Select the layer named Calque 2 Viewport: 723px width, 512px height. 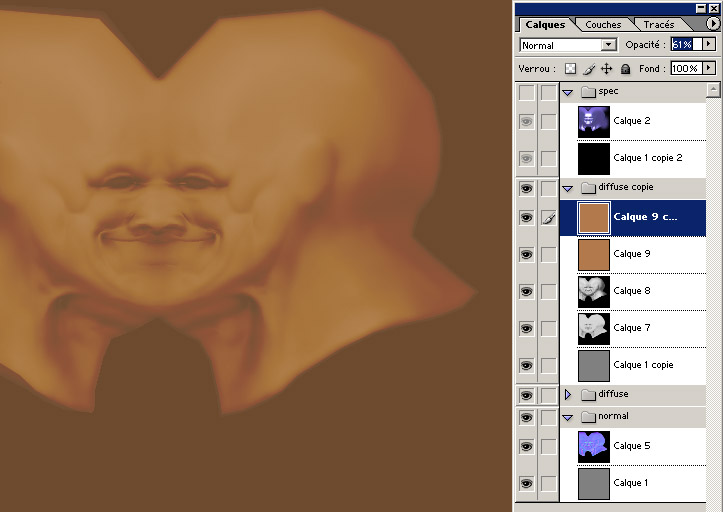(632, 121)
